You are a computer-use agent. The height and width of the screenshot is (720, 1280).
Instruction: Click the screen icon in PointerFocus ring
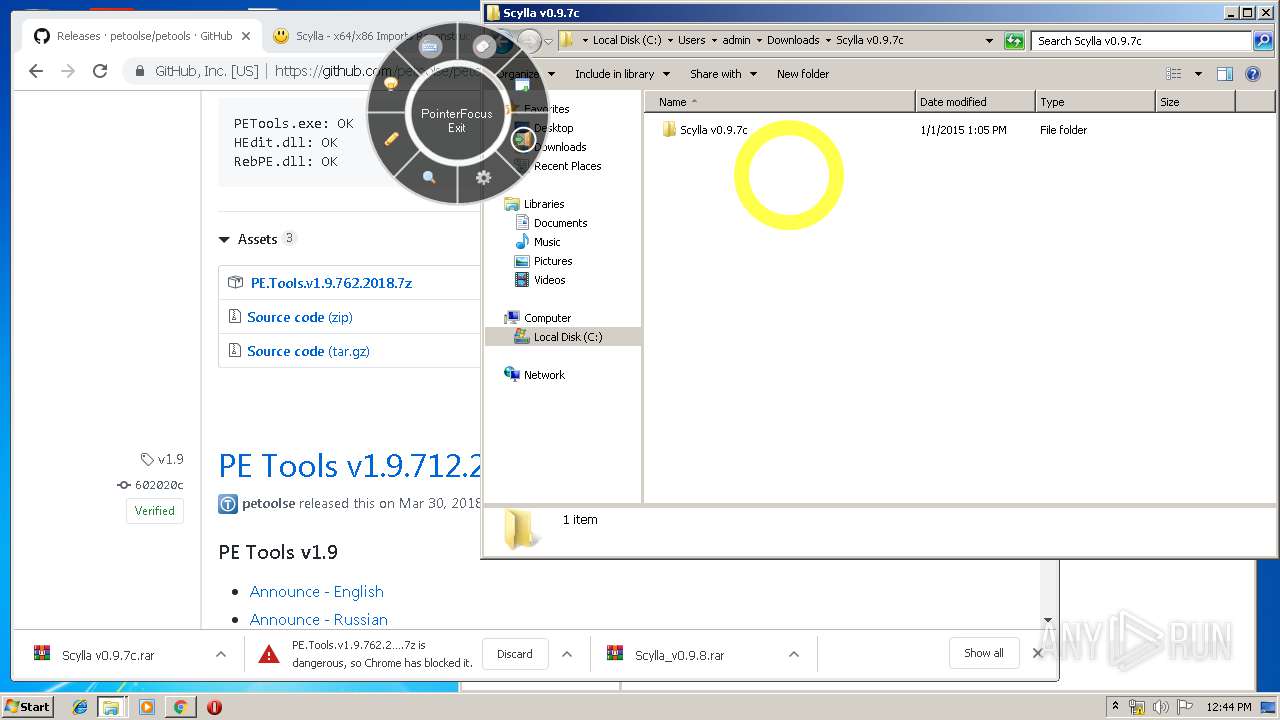click(522, 85)
